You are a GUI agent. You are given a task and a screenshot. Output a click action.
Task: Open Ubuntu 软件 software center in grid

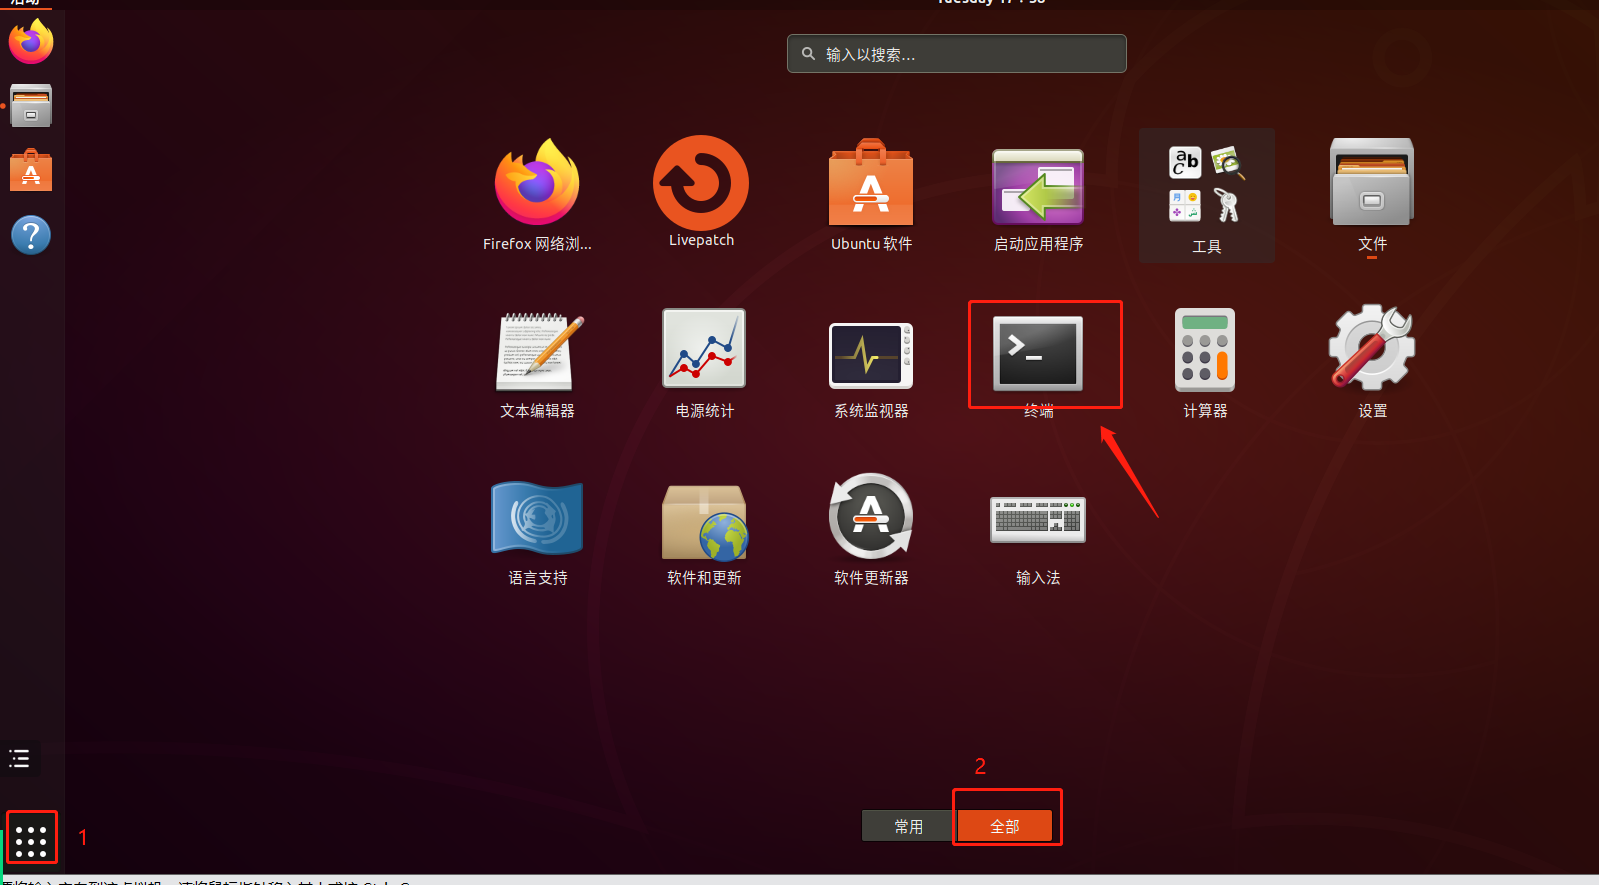pos(871,183)
